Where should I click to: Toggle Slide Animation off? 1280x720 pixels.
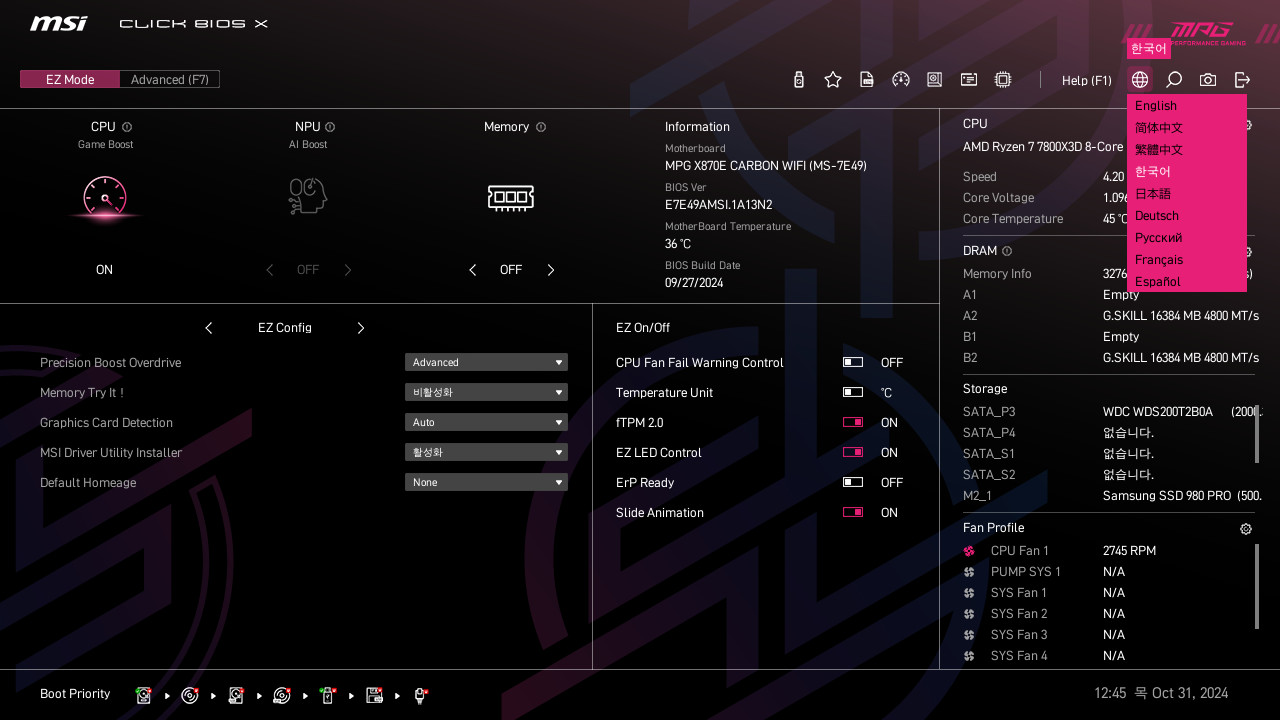[853, 512]
